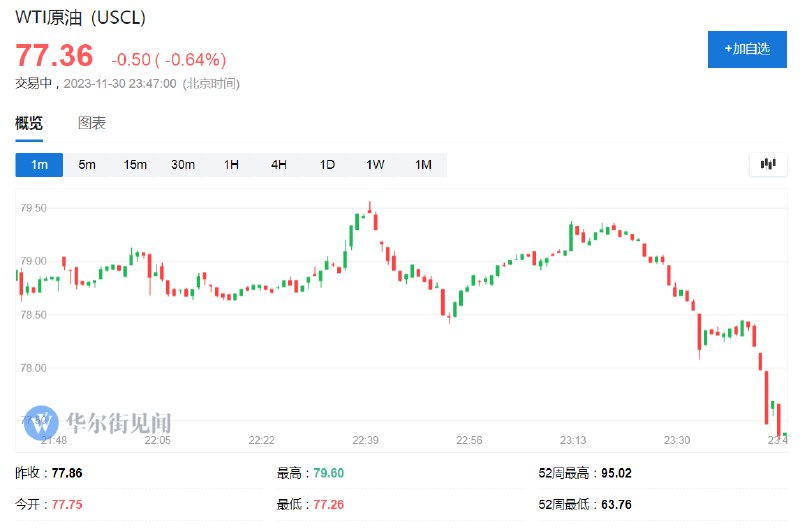Click the 52周最高 value 95.02
The width and height of the screenshot is (800, 529).
pos(616,473)
